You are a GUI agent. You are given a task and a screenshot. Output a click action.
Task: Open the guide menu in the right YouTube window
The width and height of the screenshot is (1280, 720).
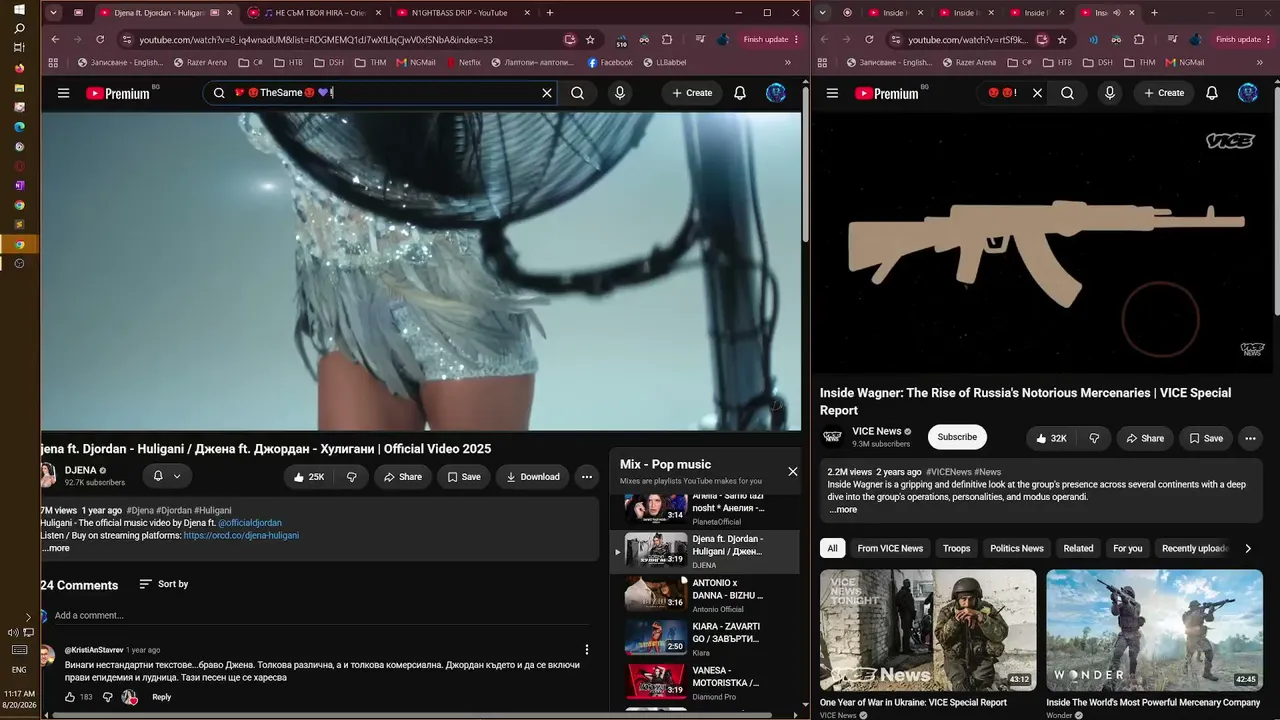pyautogui.click(x=832, y=93)
